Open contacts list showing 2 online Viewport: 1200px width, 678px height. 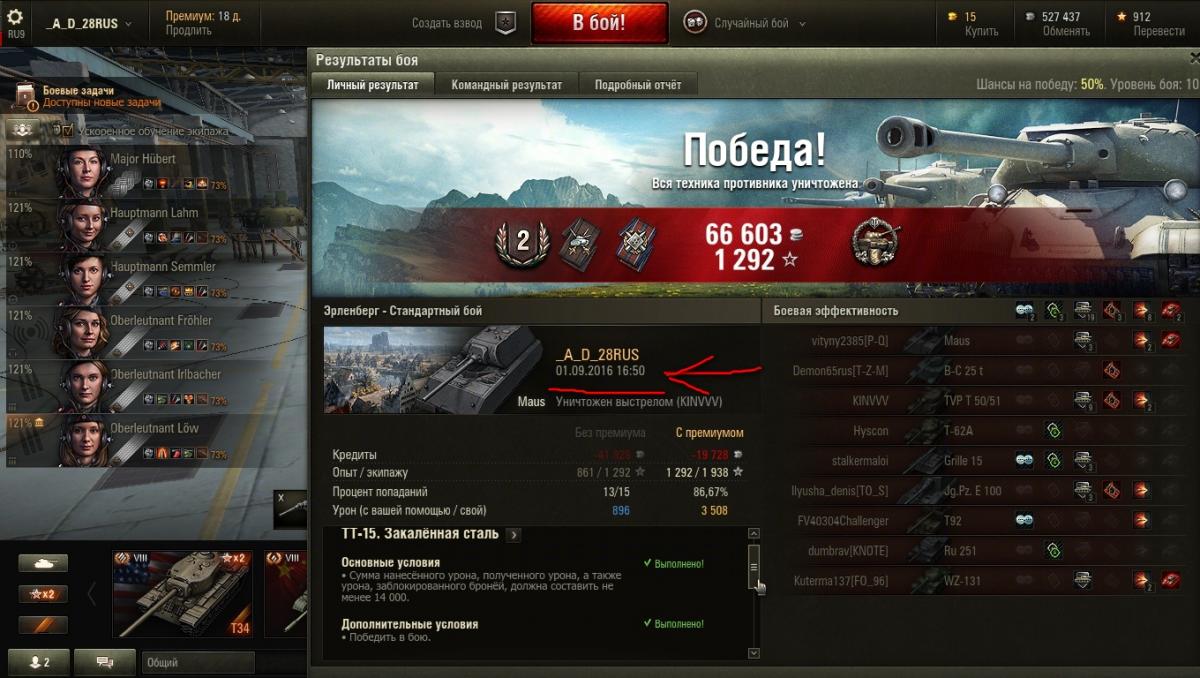coord(39,662)
